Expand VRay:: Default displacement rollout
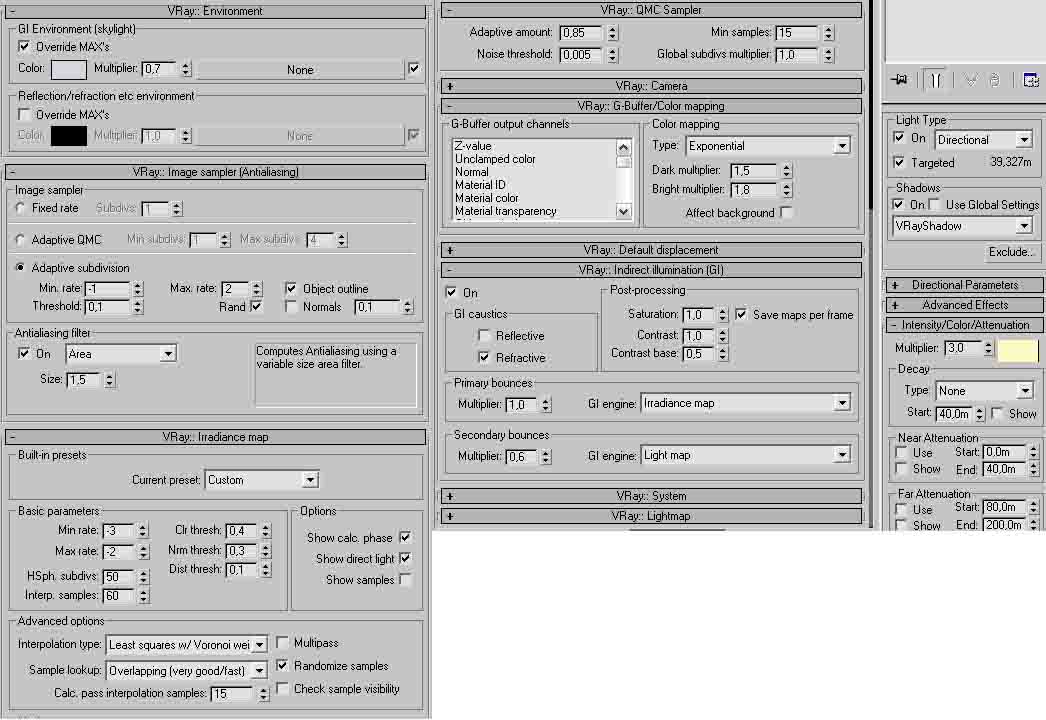This screenshot has height=720, width=1046. pyautogui.click(x=651, y=250)
